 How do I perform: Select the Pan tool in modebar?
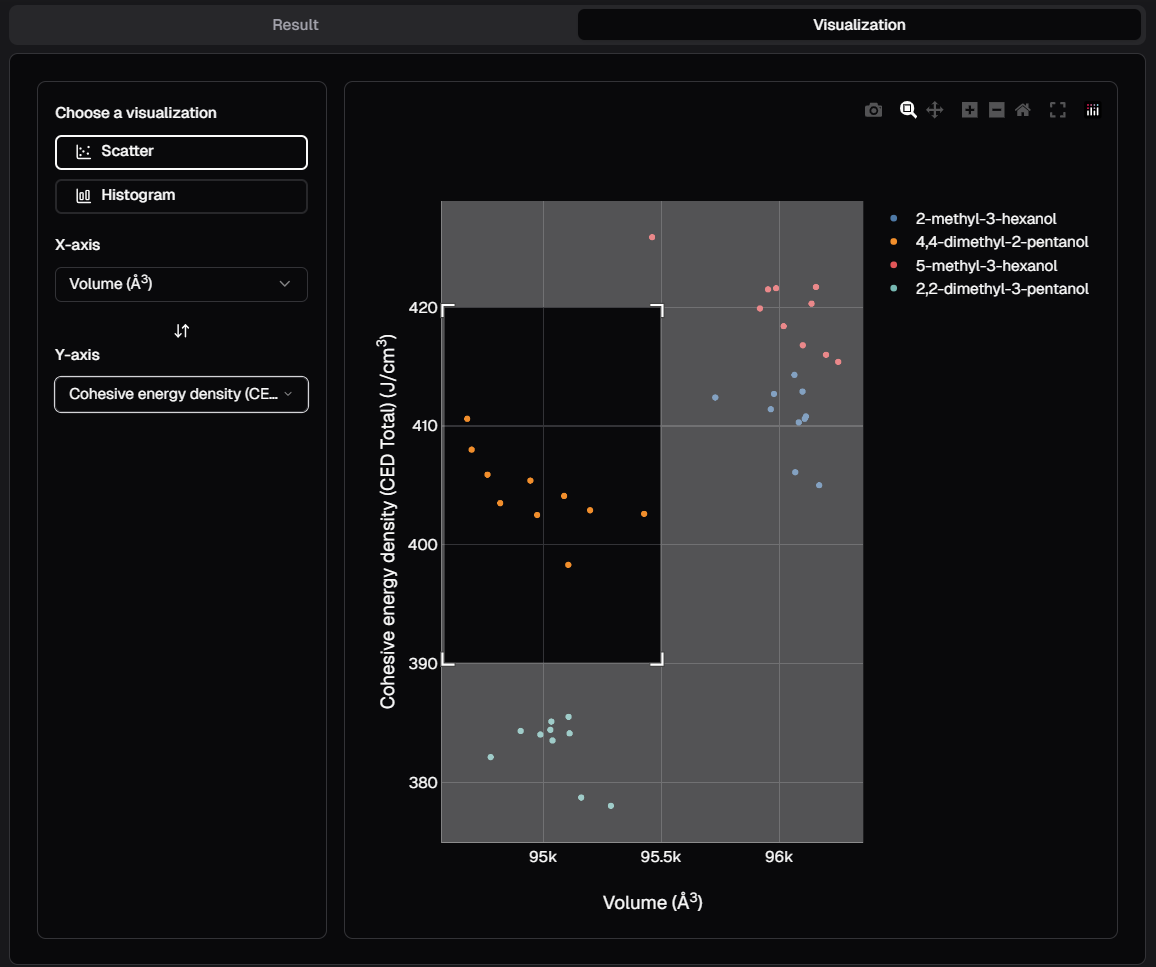(935, 110)
